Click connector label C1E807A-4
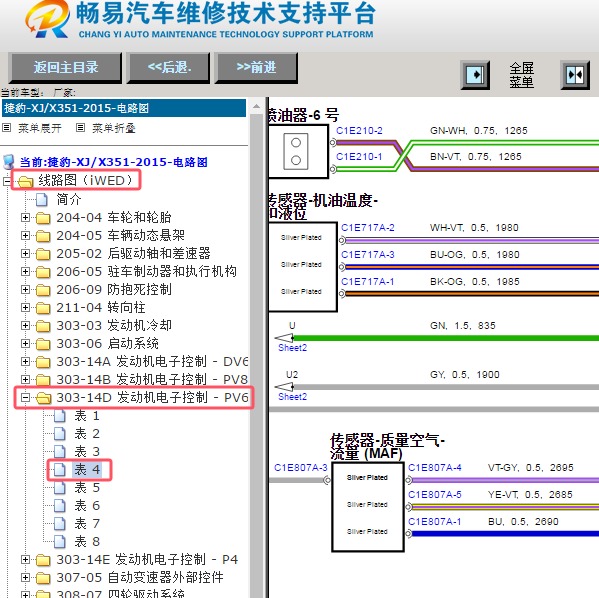This screenshot has width=599, height=598. [x=435, y=467]
